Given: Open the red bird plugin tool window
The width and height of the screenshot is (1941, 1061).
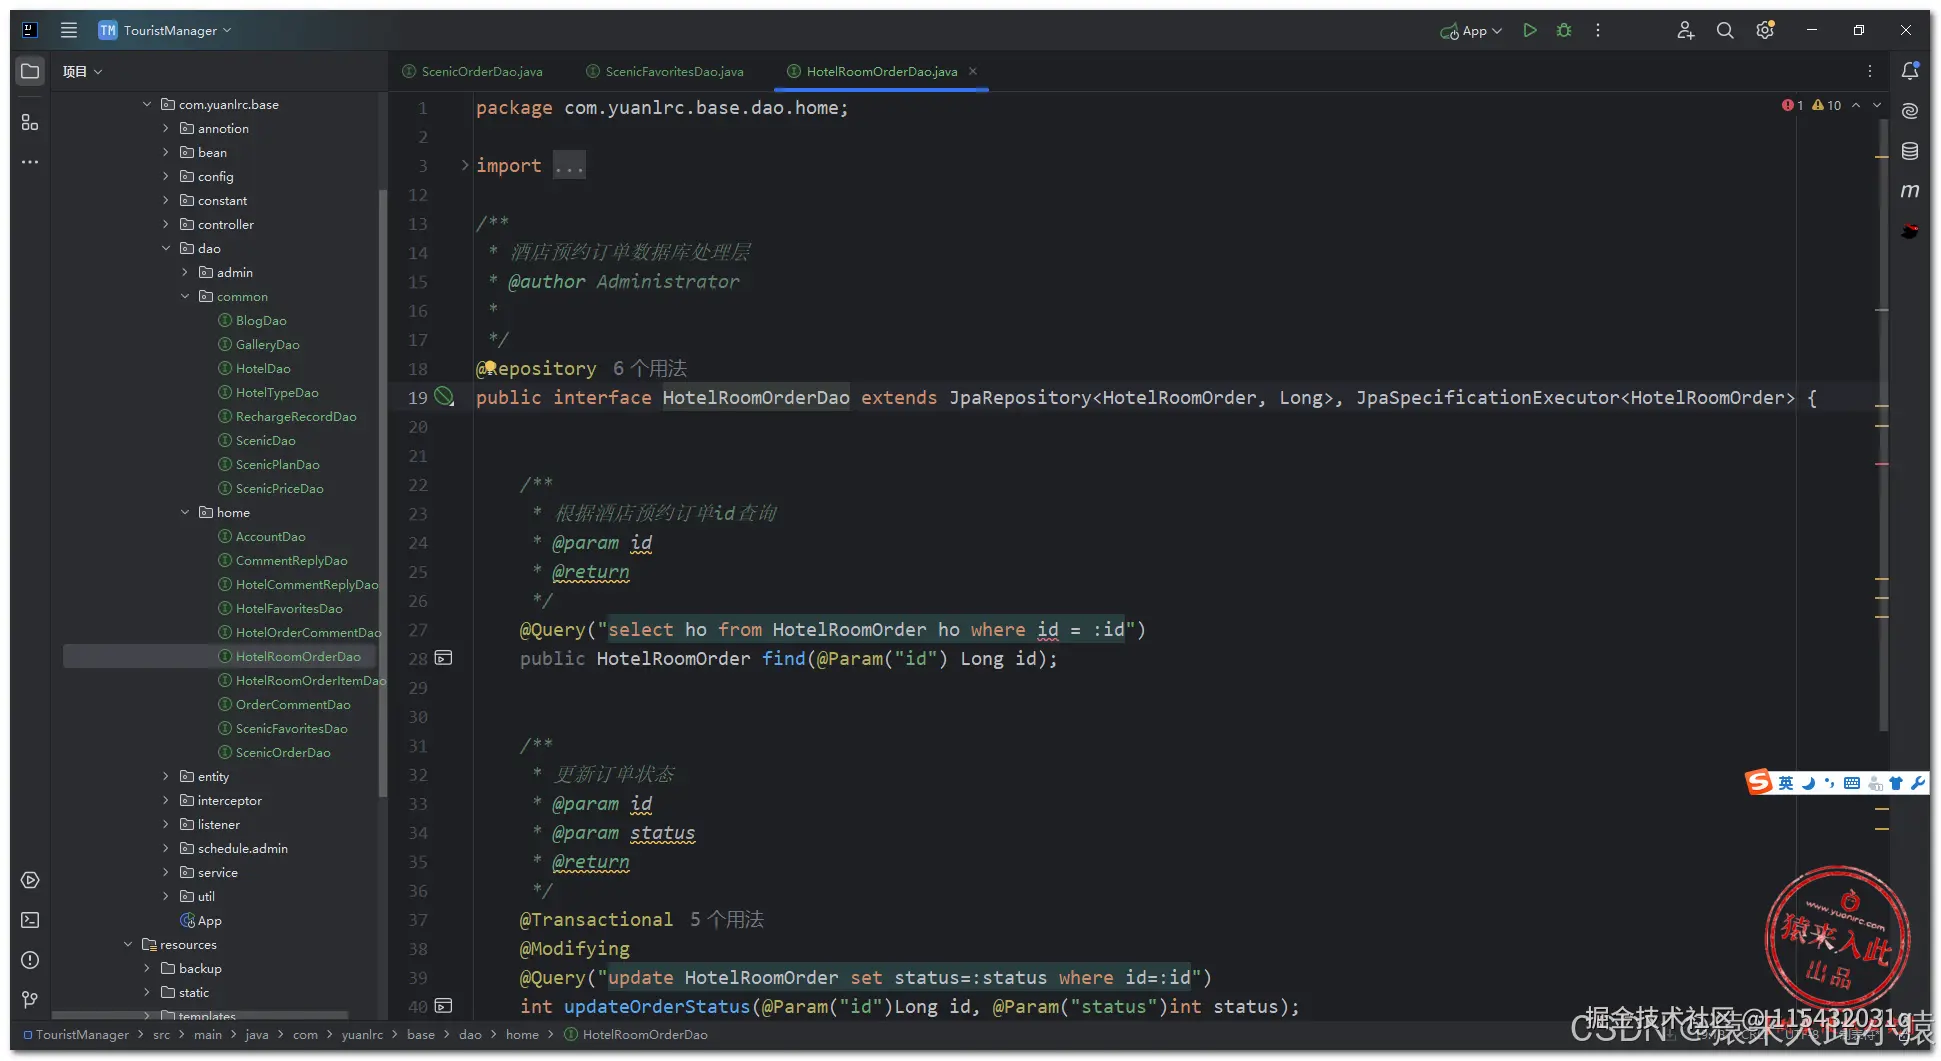Looking at the screenshot, I should pyautogui.click(x=1910, y=231).
